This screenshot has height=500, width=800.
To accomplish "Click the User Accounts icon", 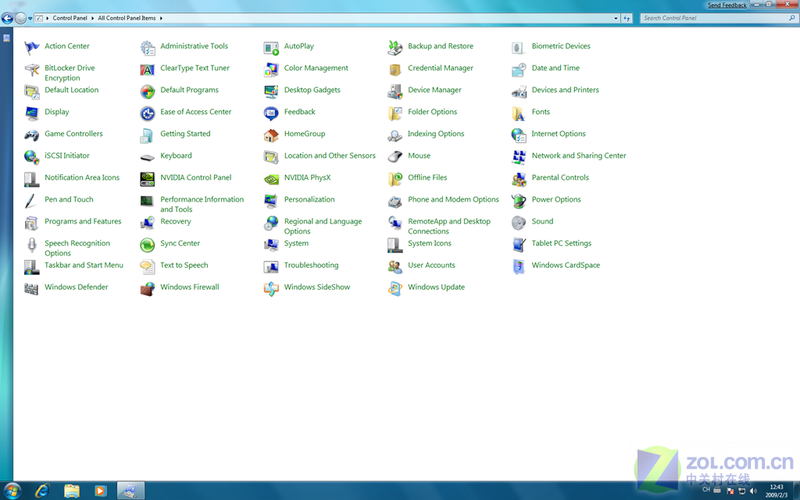I will tap(395, 267).
